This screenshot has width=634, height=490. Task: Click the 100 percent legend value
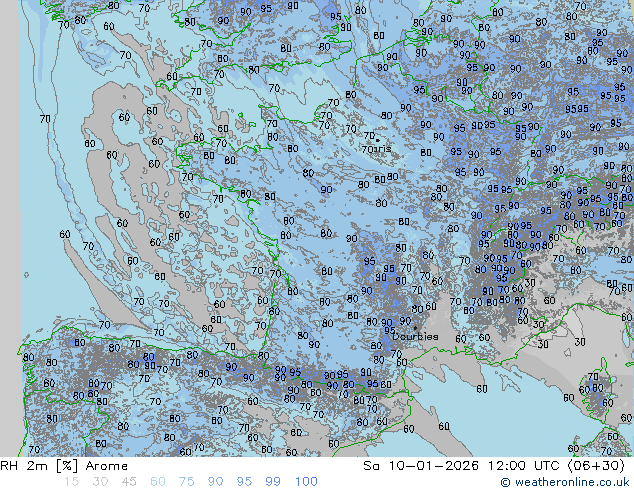click(x=306, y=482)
